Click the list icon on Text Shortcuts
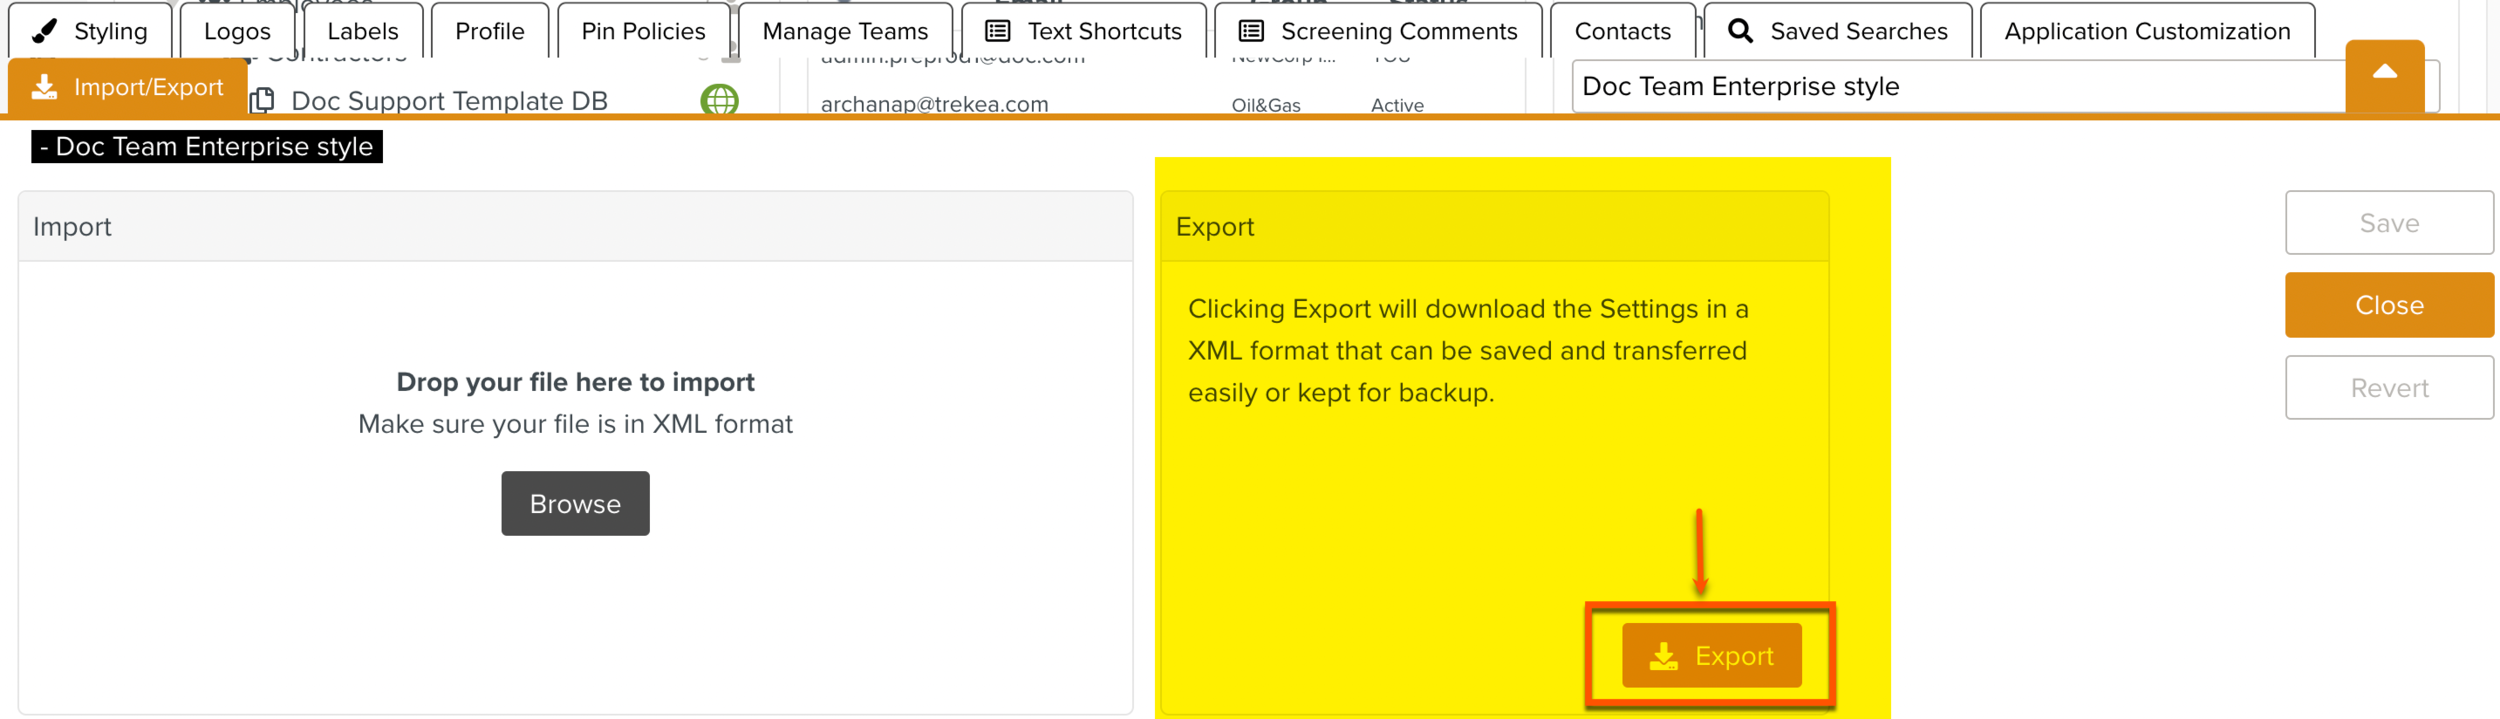The height and width of the screenshot is (719, 2500). [x=997, y=31]
